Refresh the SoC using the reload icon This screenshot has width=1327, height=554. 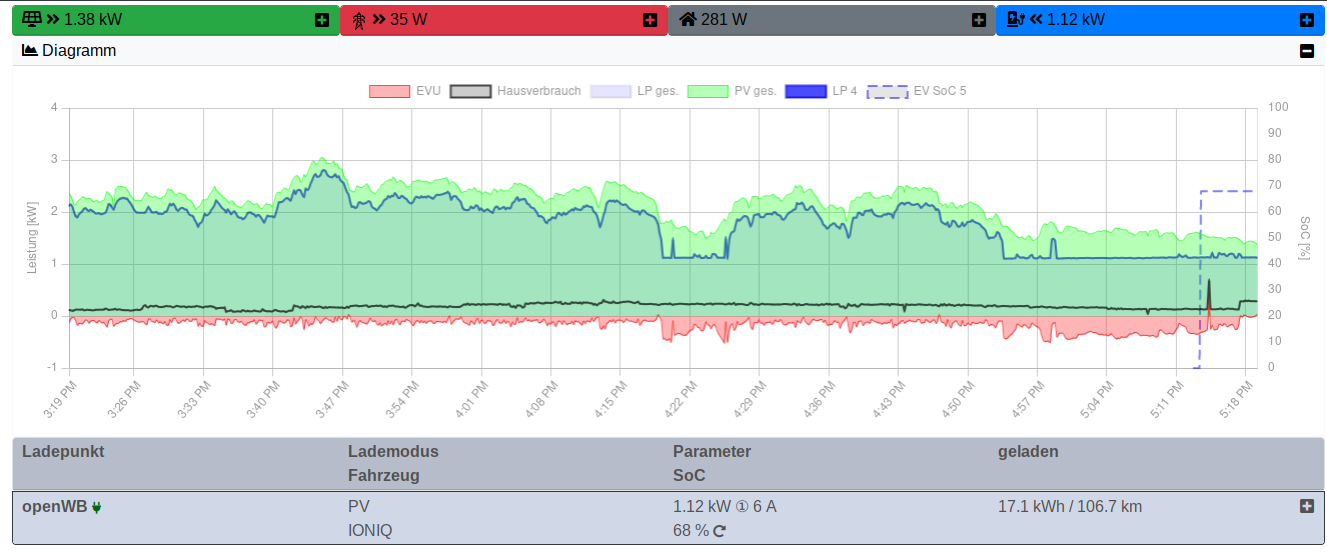pyautogui.click(x=719, y=531)
